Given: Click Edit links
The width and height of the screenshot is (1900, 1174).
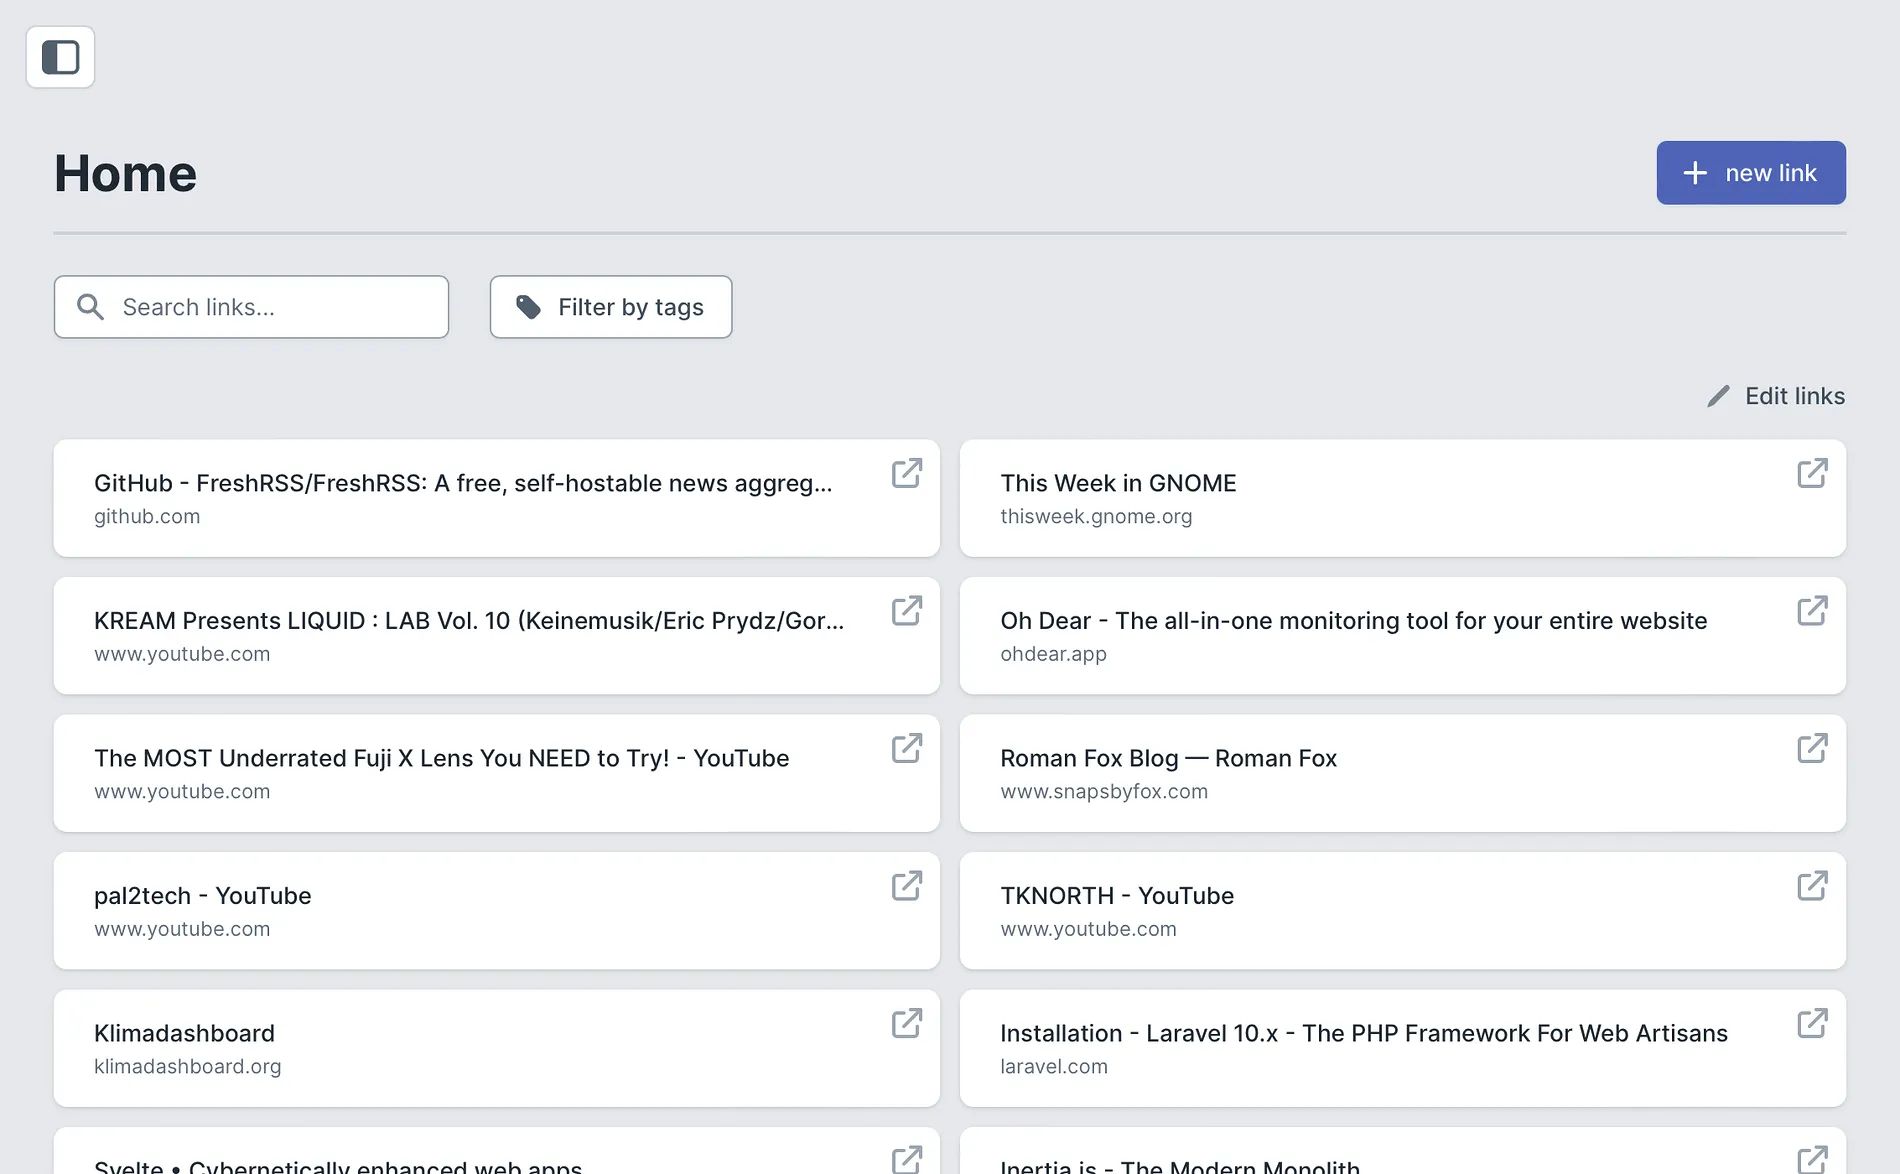Looking at the screenshot, I should (1776, 396).
